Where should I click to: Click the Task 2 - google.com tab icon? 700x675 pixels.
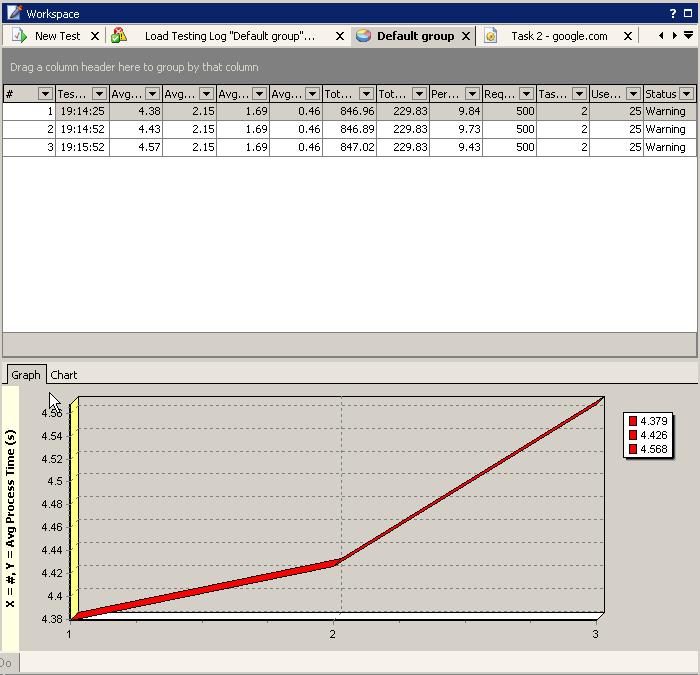tap(491, 36)
